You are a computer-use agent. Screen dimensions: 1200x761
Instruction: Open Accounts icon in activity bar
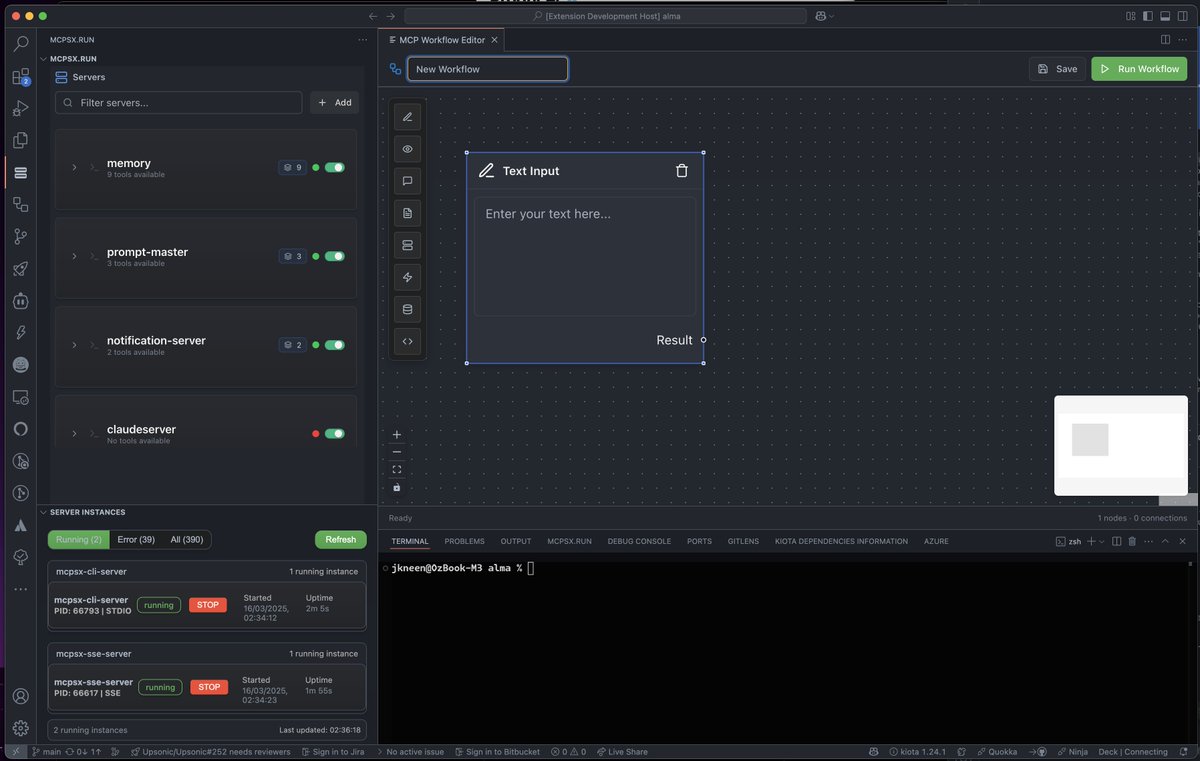pyautogui.click(x=21, y=697)
